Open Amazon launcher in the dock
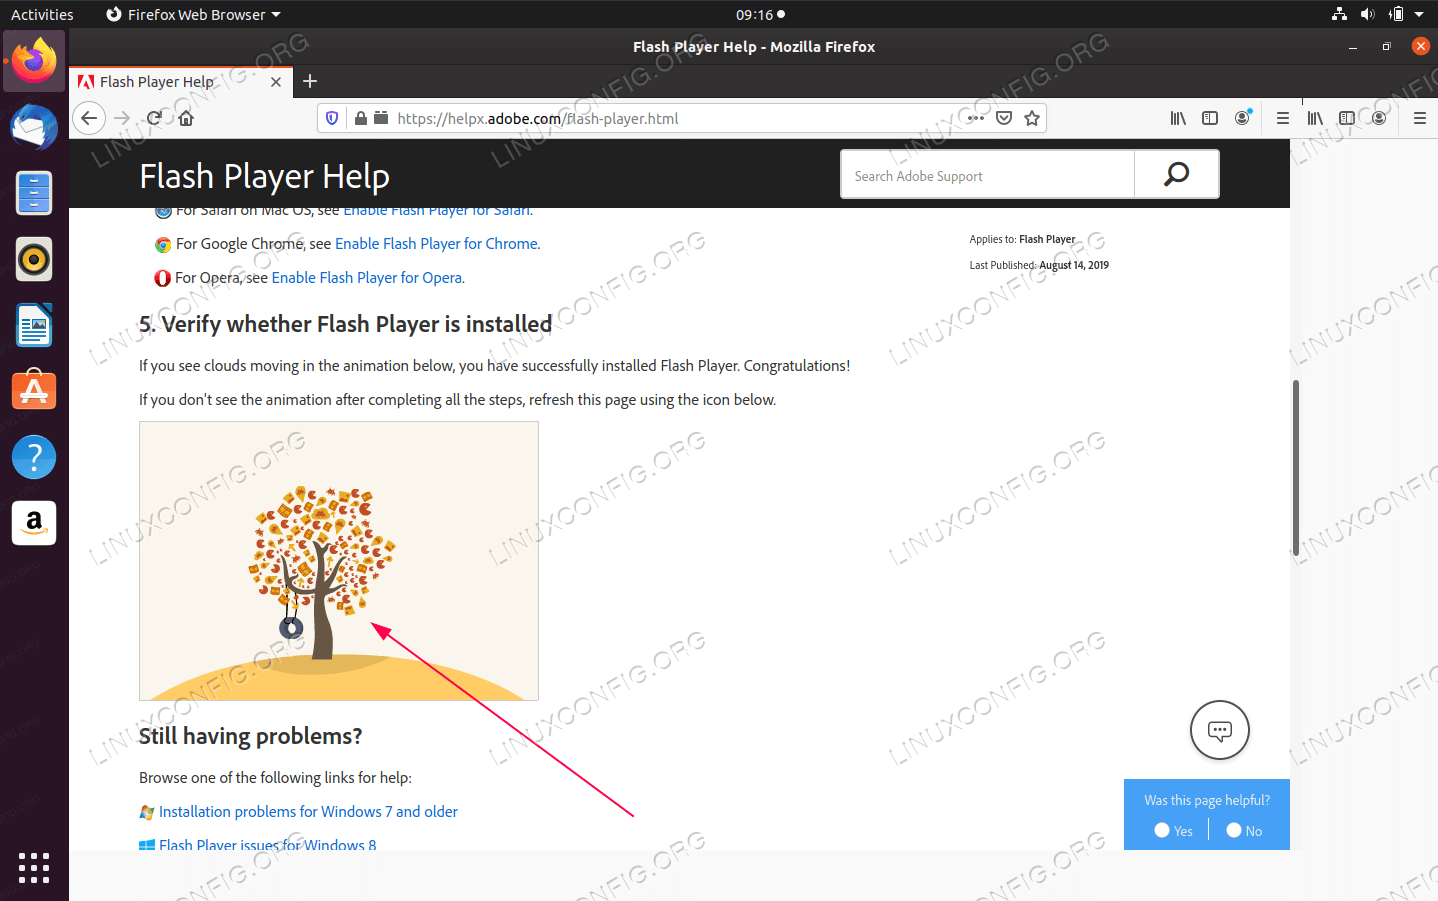The image size is (1438, 901). [x=34, y=523]
